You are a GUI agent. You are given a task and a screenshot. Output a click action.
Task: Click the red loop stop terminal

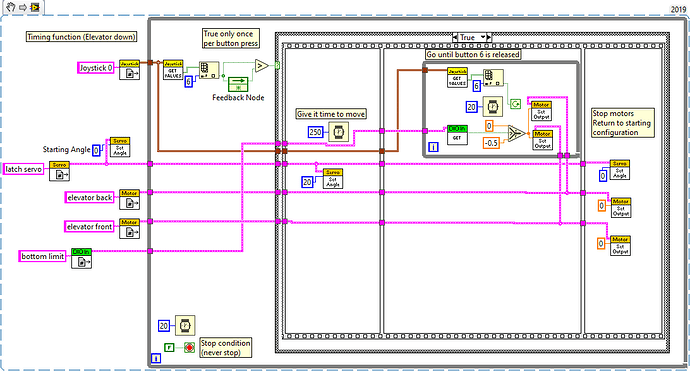(x=189, y=348)
